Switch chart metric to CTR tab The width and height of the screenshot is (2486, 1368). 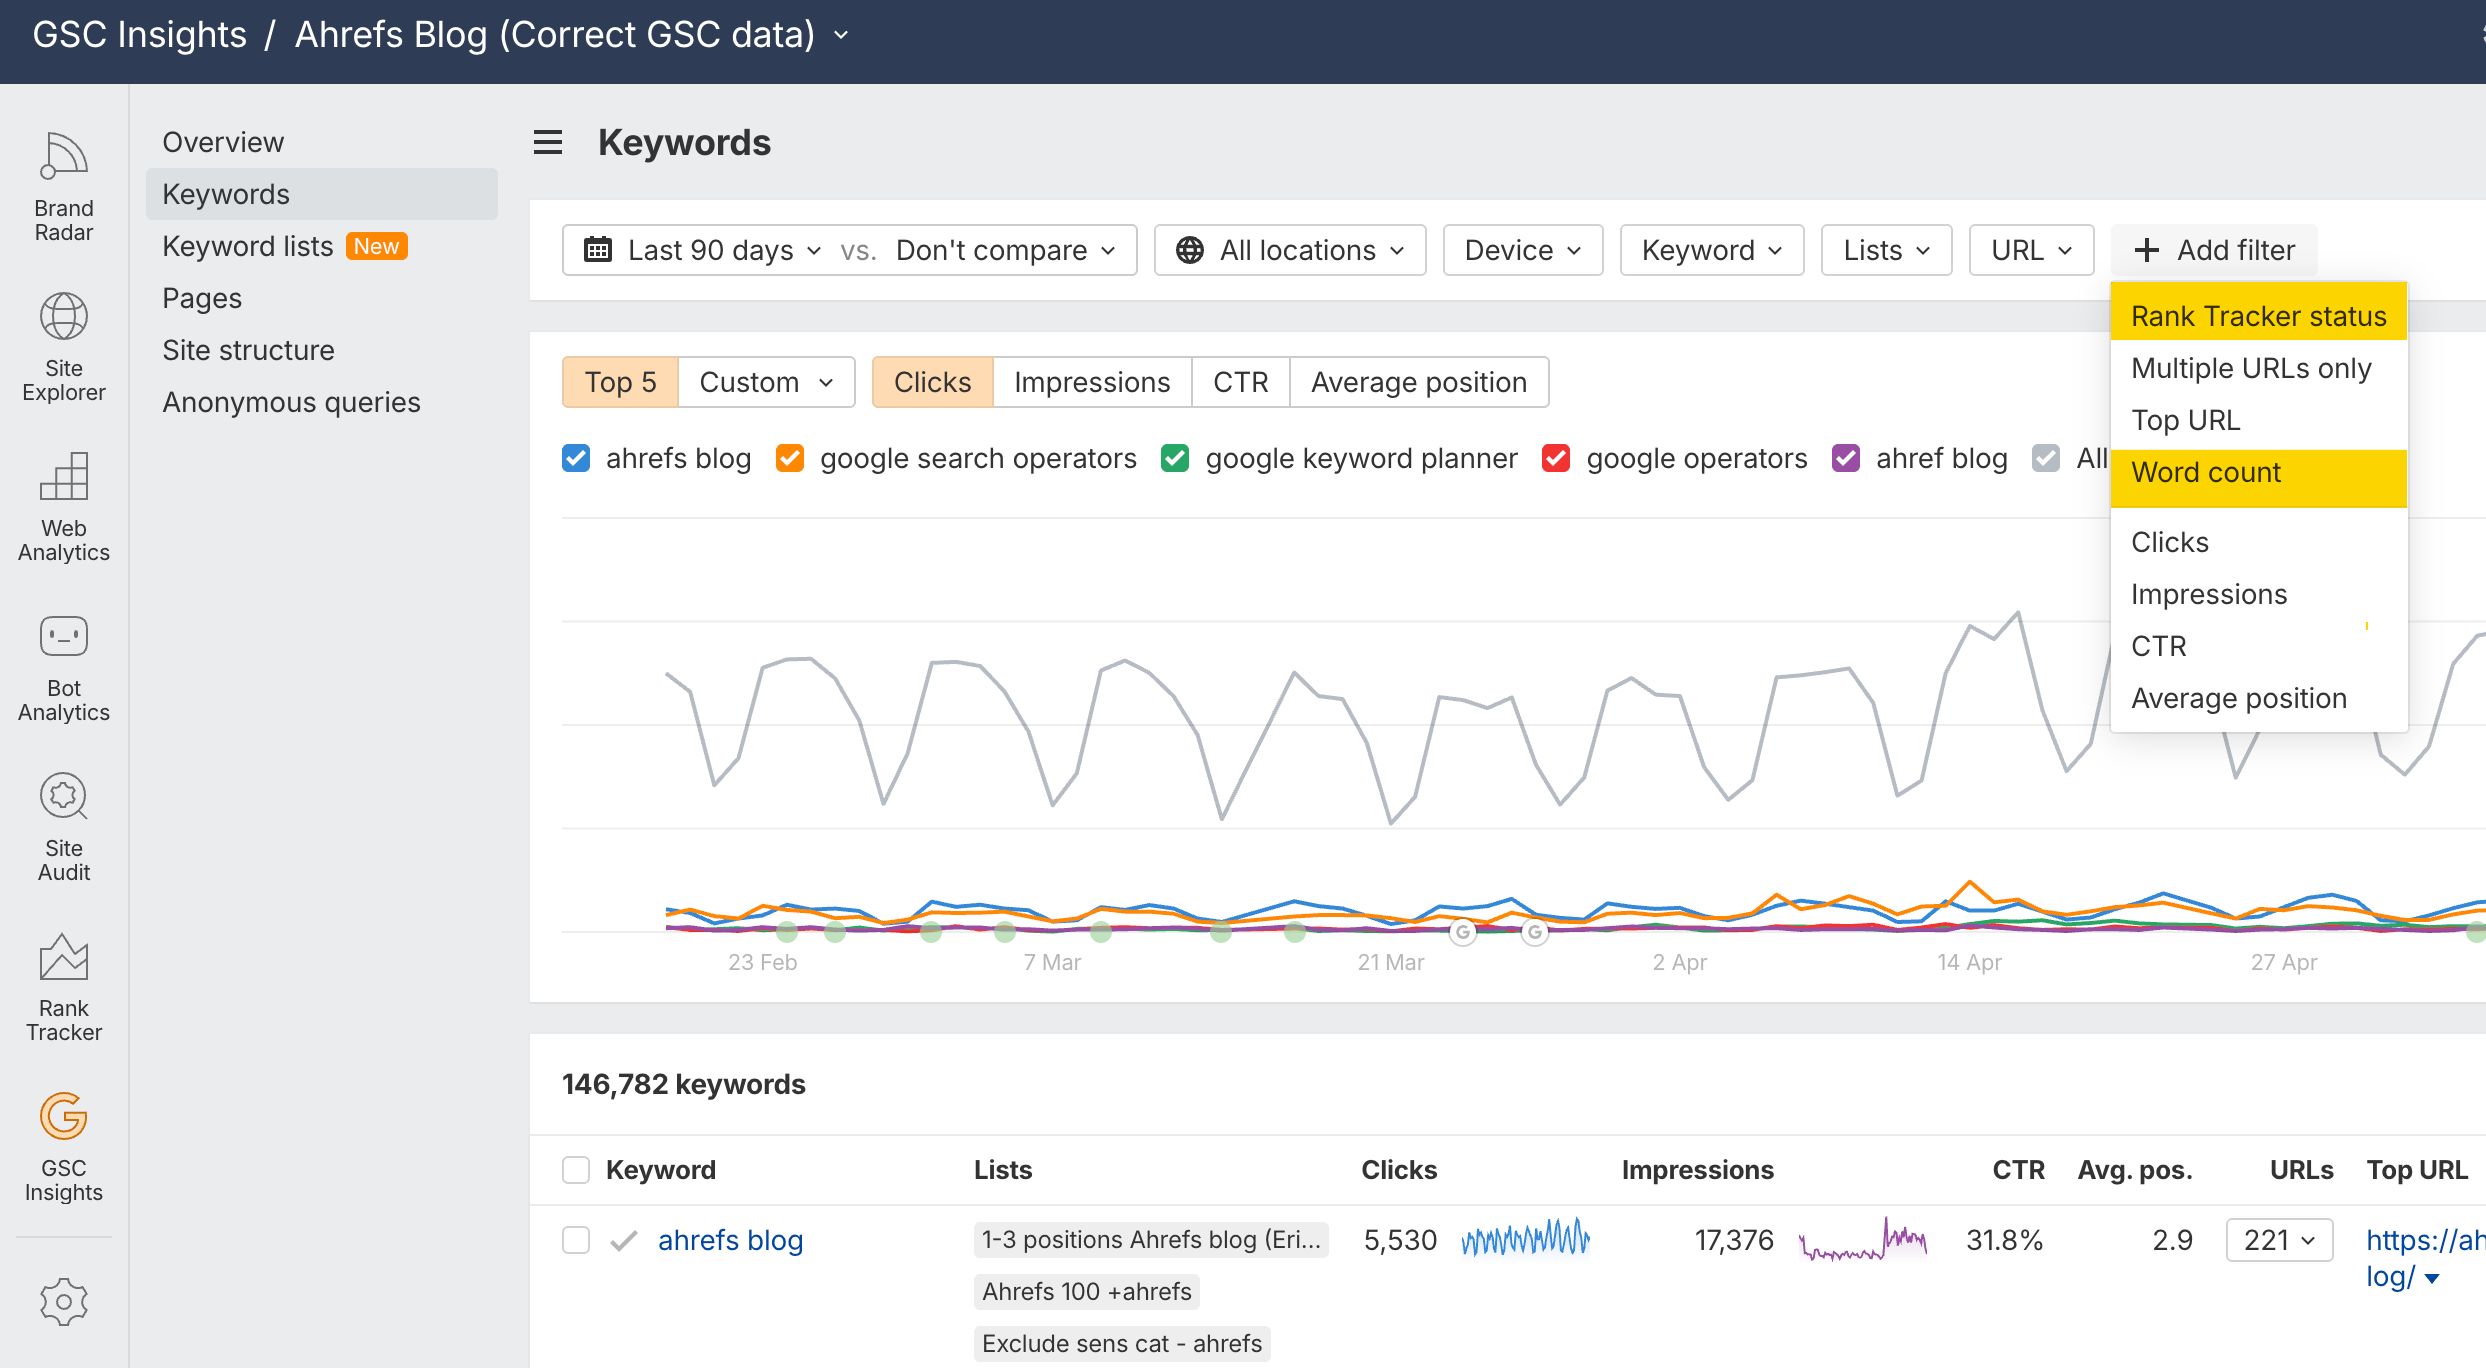1241,382
